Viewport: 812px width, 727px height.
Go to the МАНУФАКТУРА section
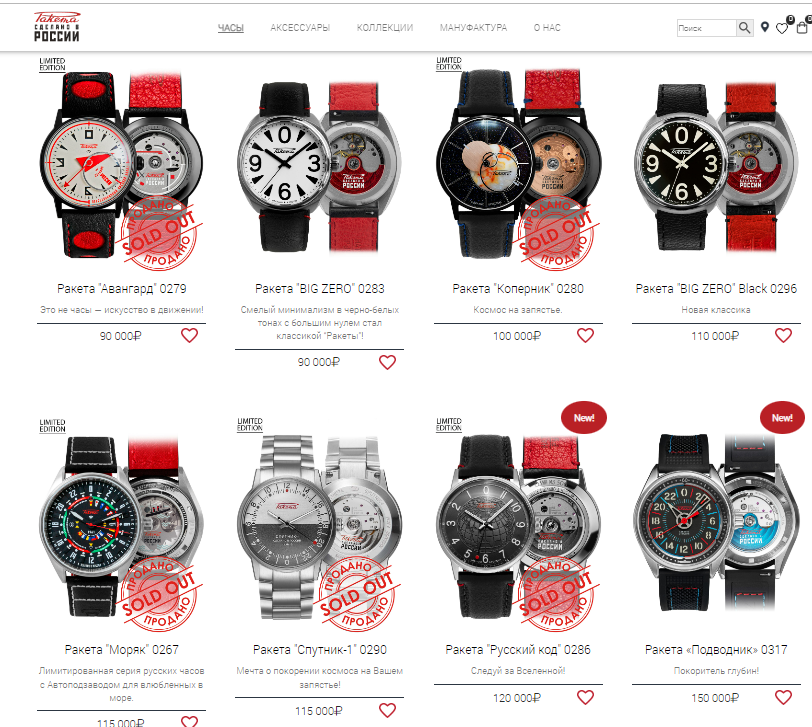click(x=473, y=27)
